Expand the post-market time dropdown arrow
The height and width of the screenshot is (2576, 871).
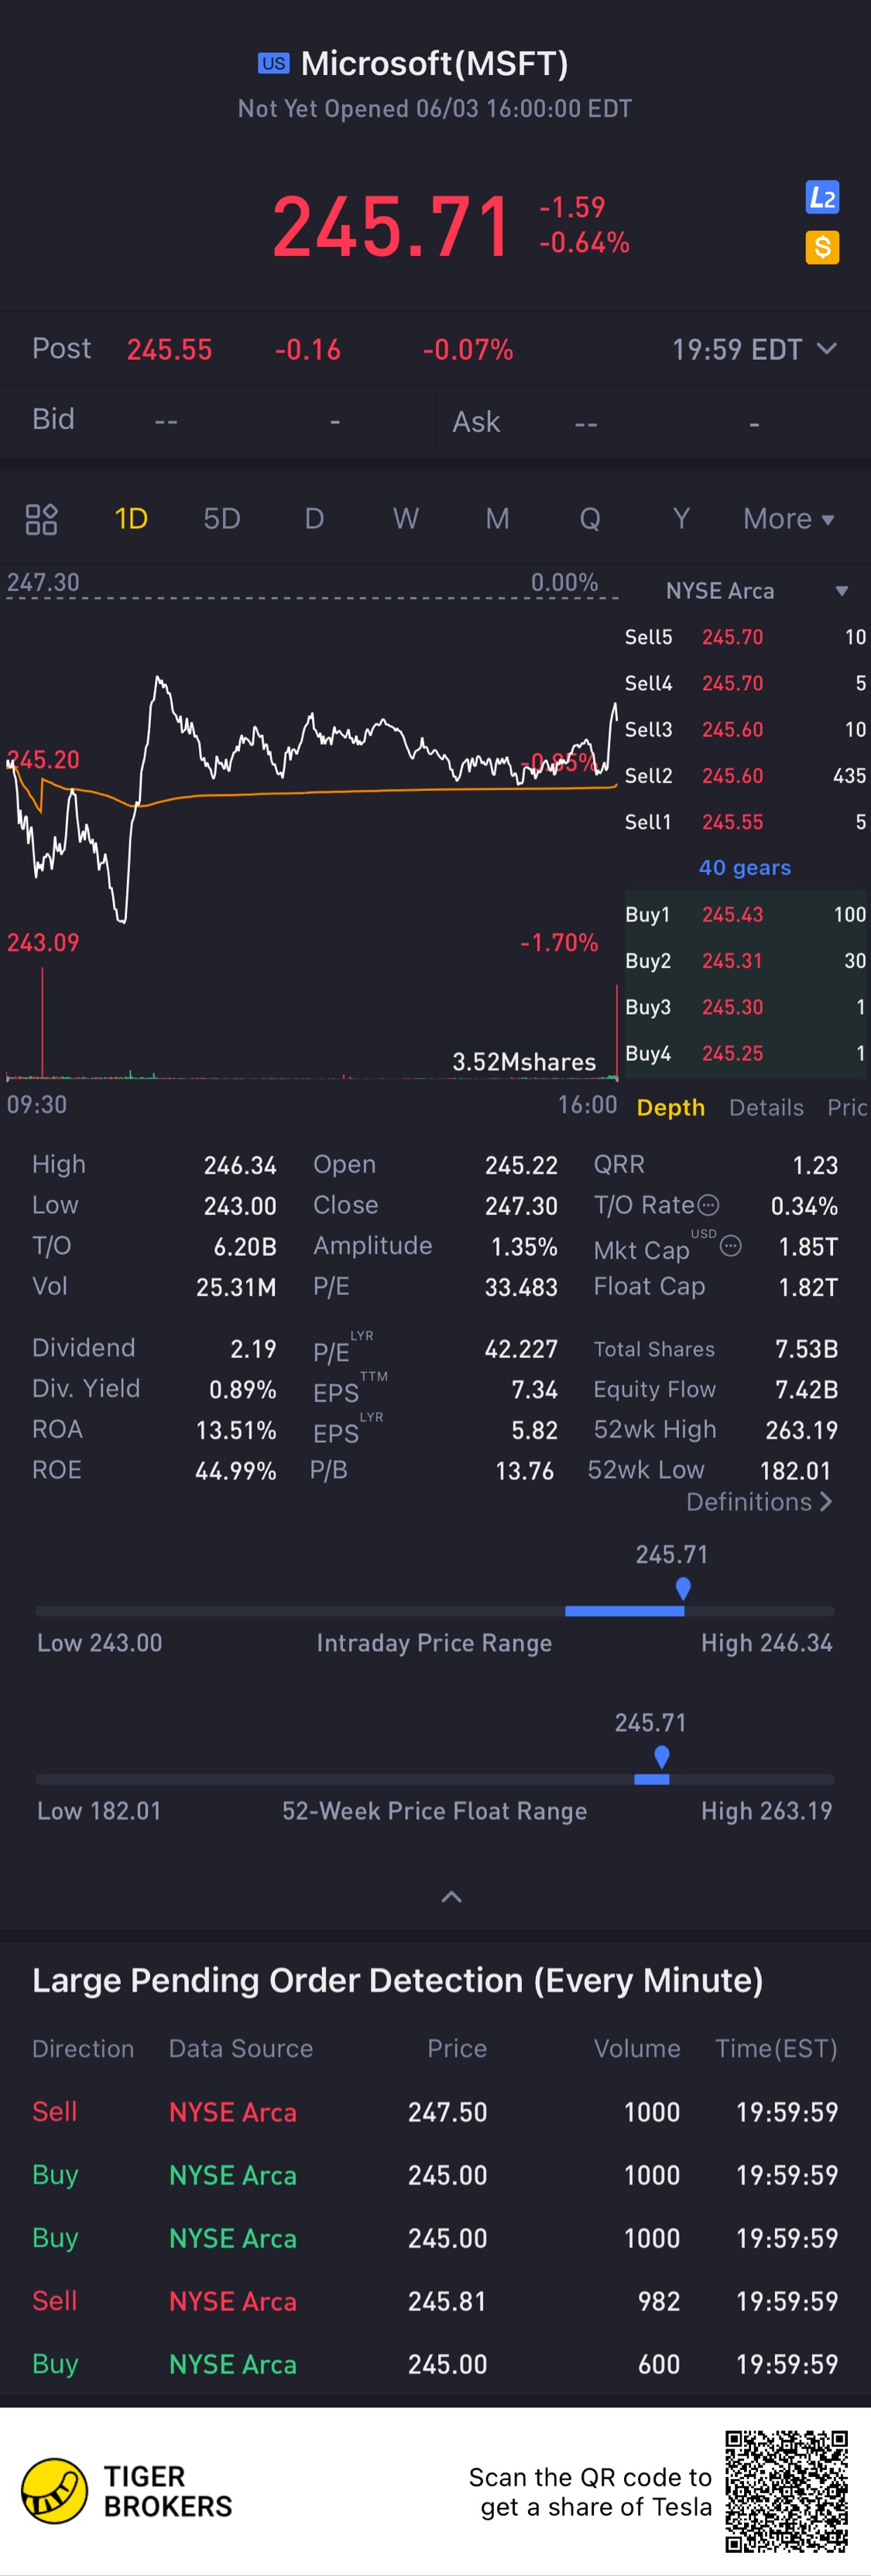point(826,349)
